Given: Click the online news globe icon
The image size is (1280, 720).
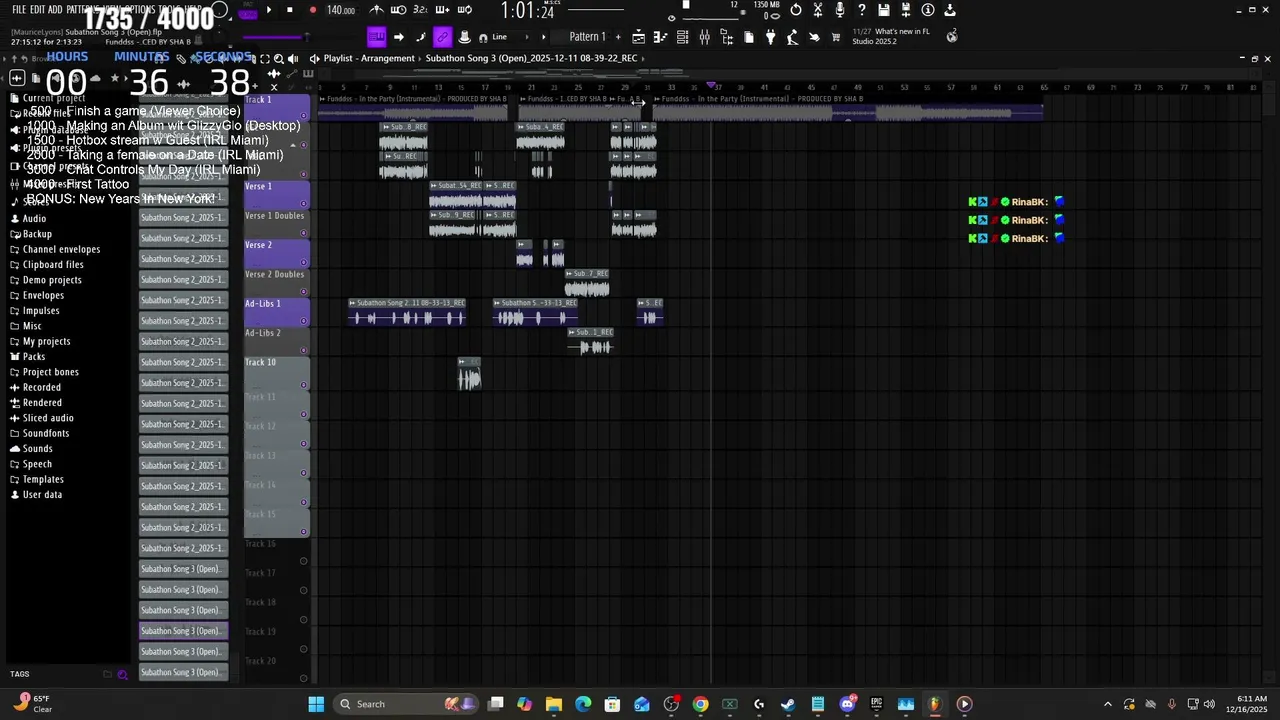Looking at the screenshot, I should coord(952,36).
